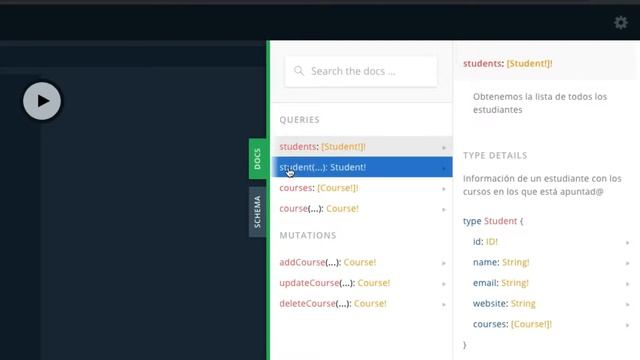Click the QUERIES section heading
The height and width of the screenshot is (360, 640).
point(300,120)
